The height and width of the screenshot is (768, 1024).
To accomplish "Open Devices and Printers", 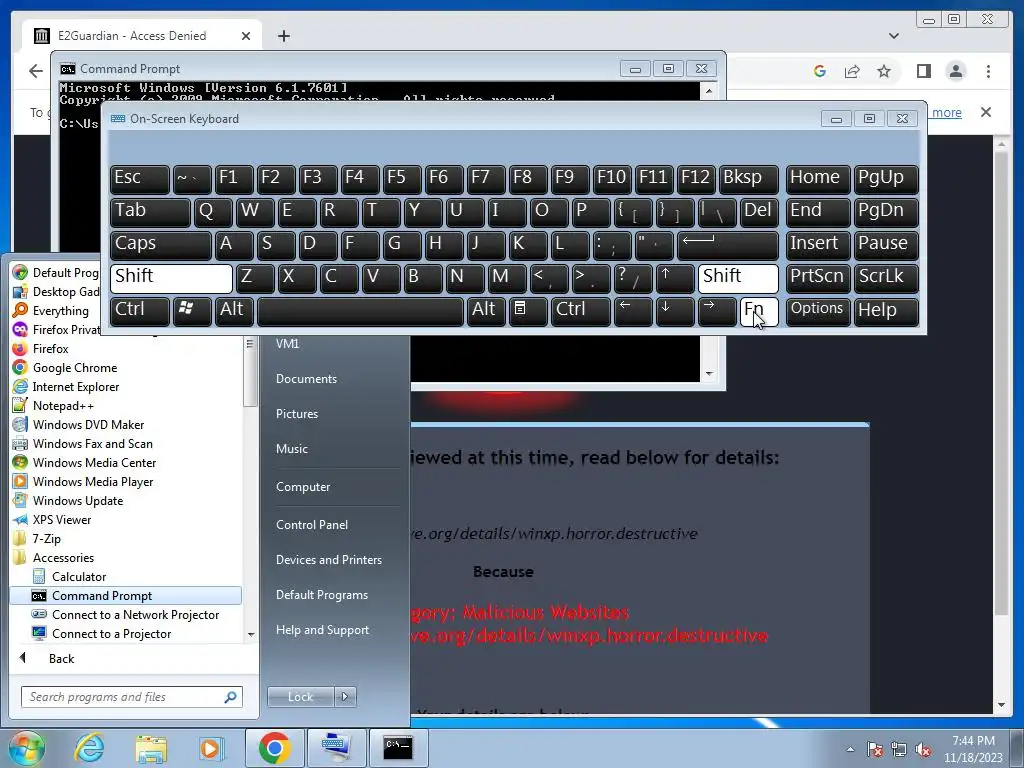I will (x=328, y=560).
